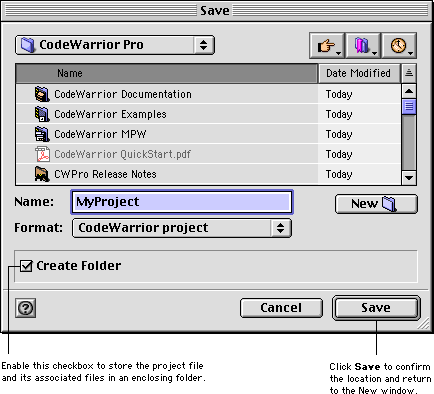Click the file list scroll thumb
This screenshot has width=434, height=394.
click(409, 107)
